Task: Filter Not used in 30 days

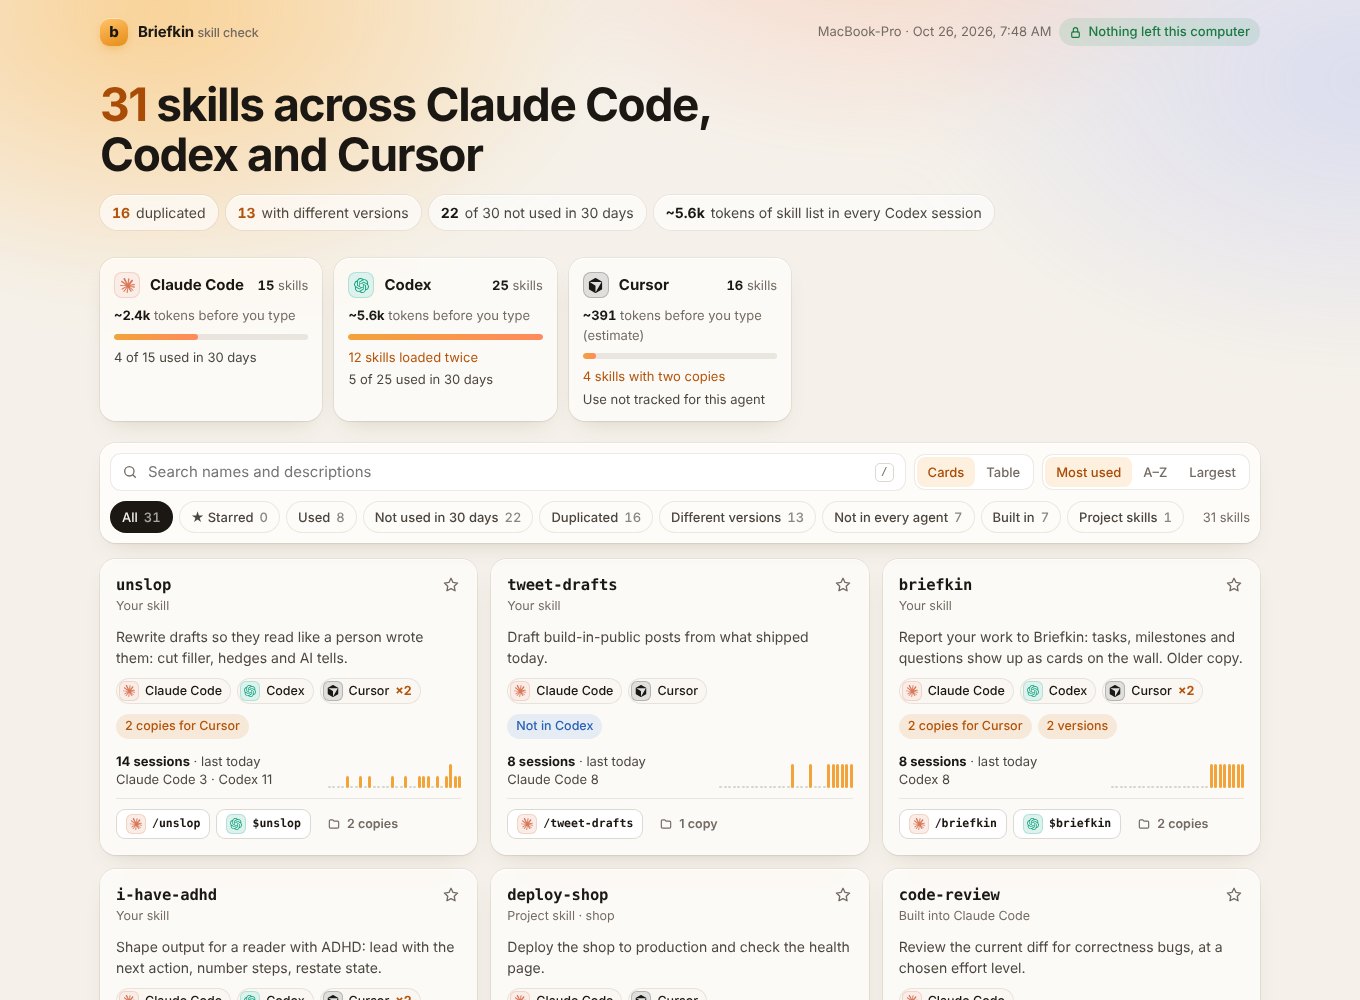Action: click(x=448, y=517)
